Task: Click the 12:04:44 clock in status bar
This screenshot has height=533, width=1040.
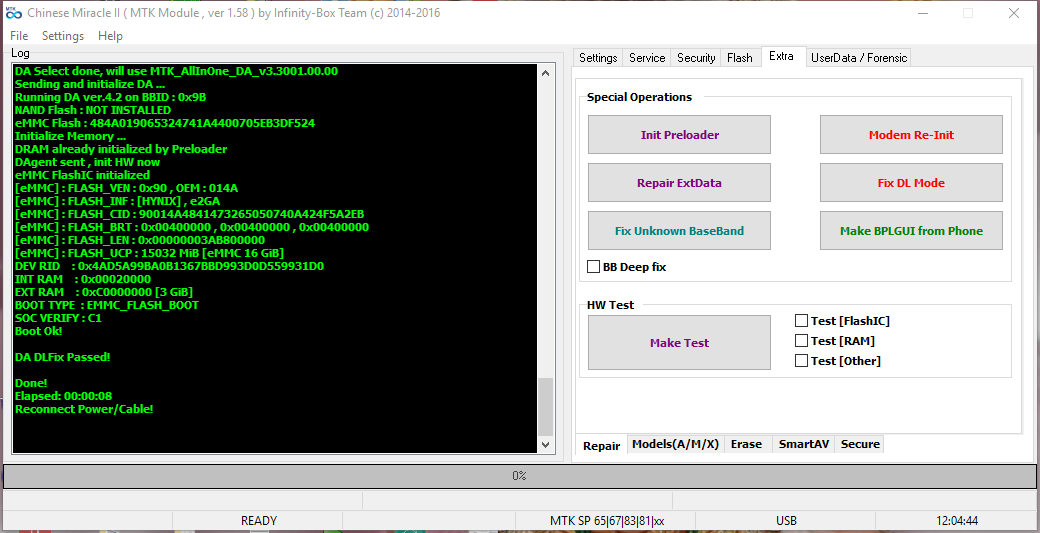Action: (x=956, y=521)
